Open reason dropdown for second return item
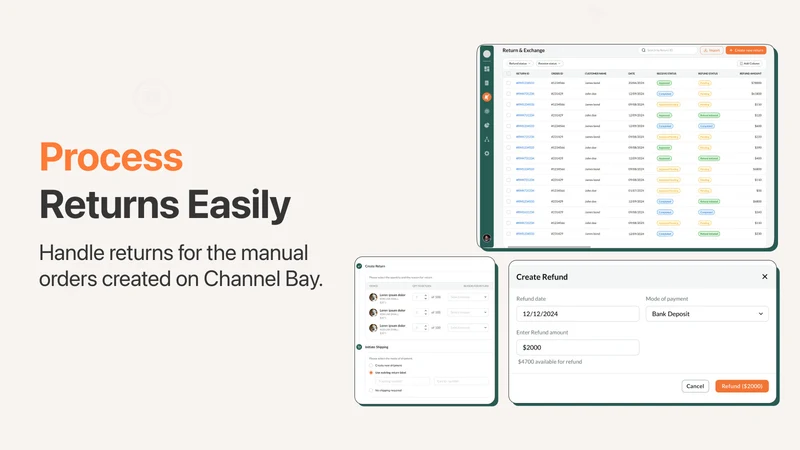Image resolution: width=800 pixels, height=450 pixels. pos(468,312)
